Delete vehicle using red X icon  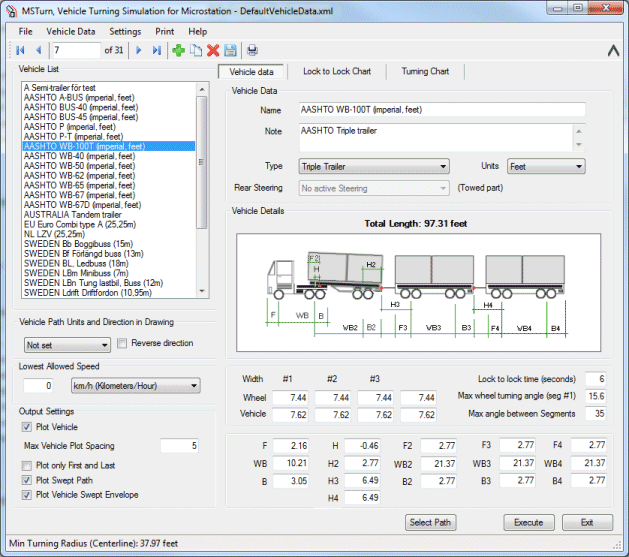tap(213, 50)
